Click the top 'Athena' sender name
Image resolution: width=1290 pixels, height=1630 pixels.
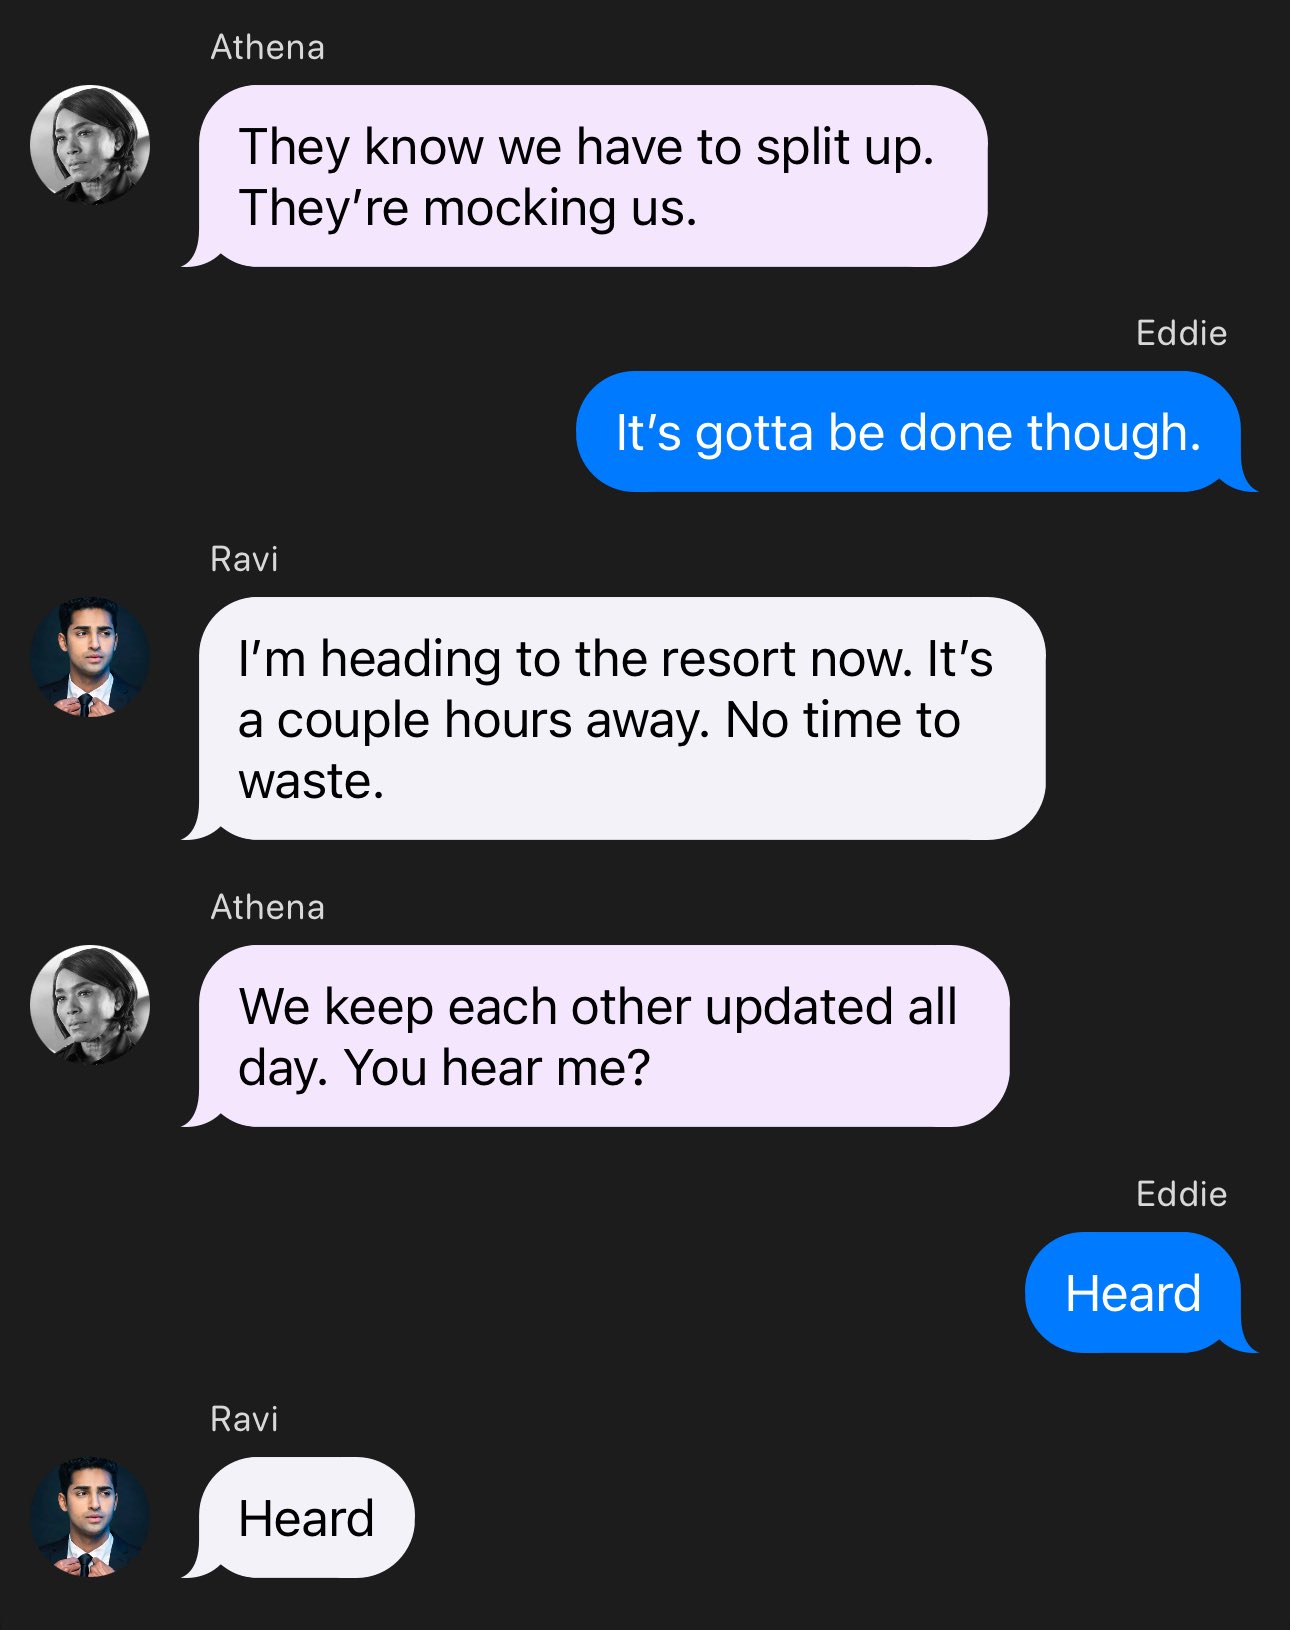click(267, 47)
